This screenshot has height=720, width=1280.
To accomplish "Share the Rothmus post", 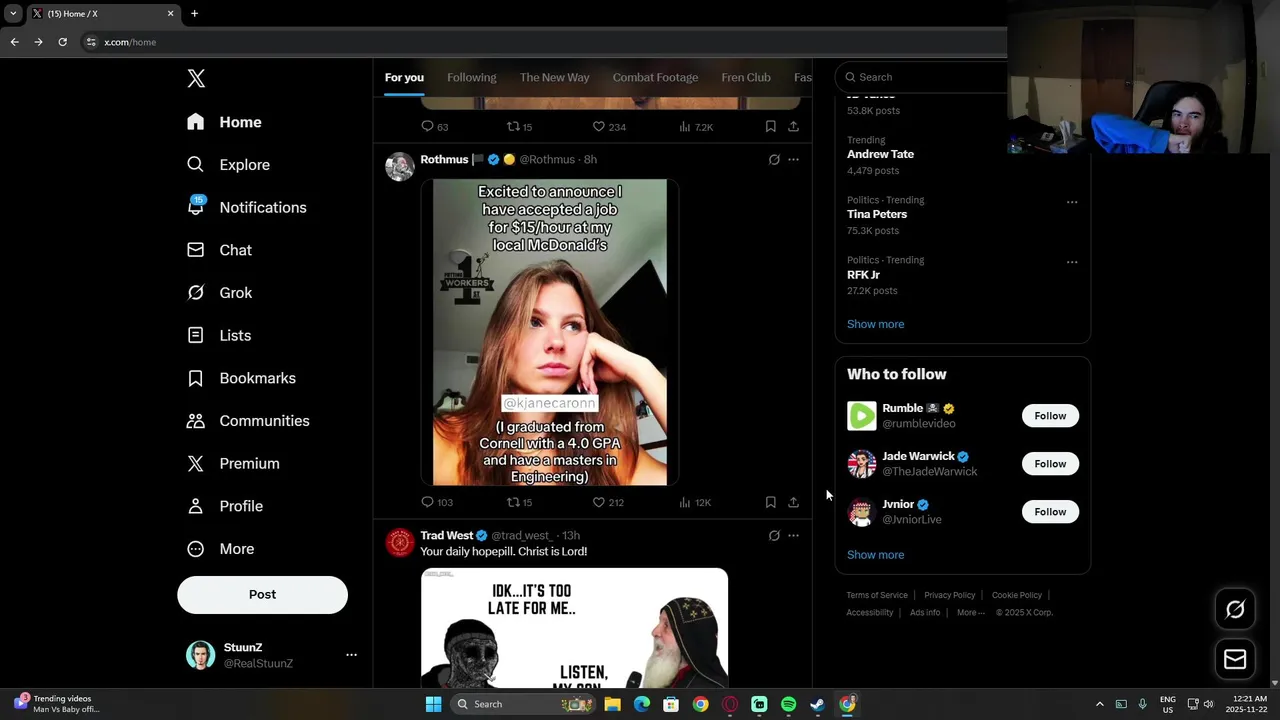I will tap(793, 502).
